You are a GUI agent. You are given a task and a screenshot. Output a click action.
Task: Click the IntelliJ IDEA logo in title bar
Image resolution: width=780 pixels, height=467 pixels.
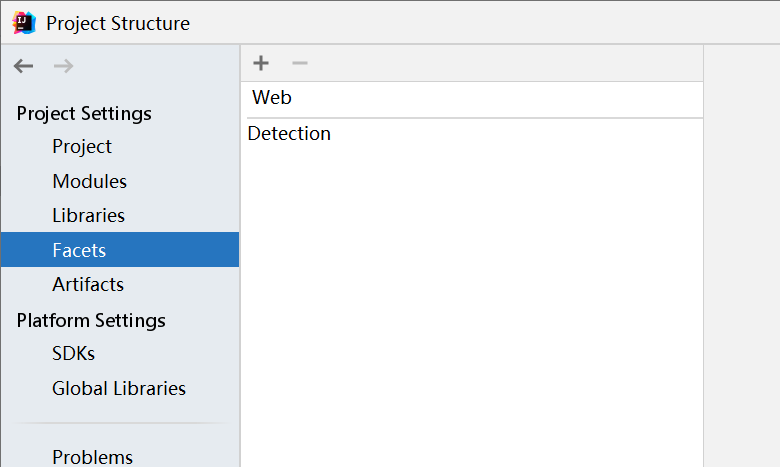[x=24, y=23]
